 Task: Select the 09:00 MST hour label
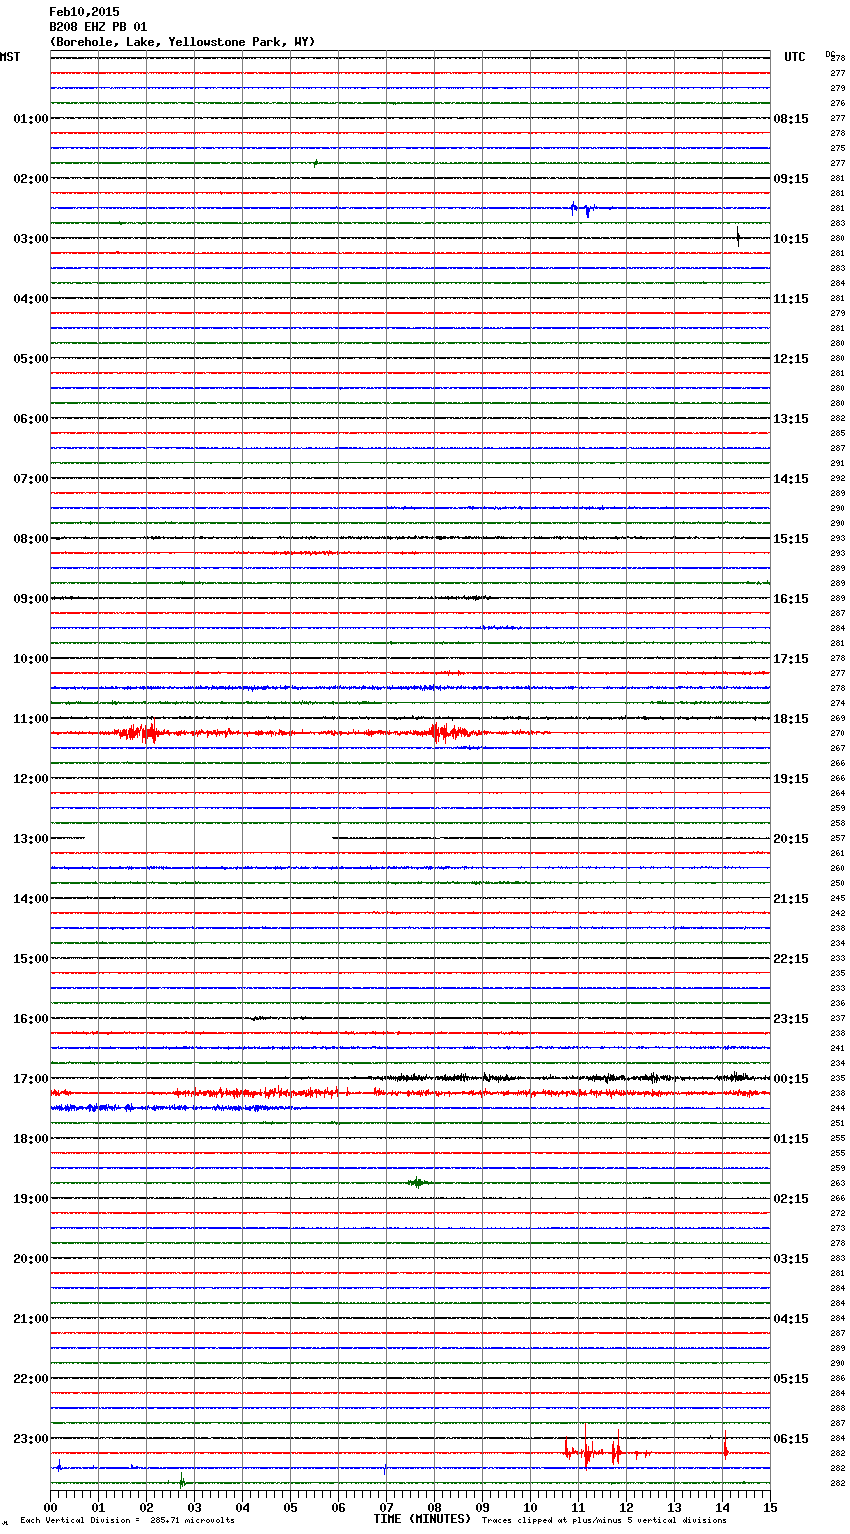[30, 598]
